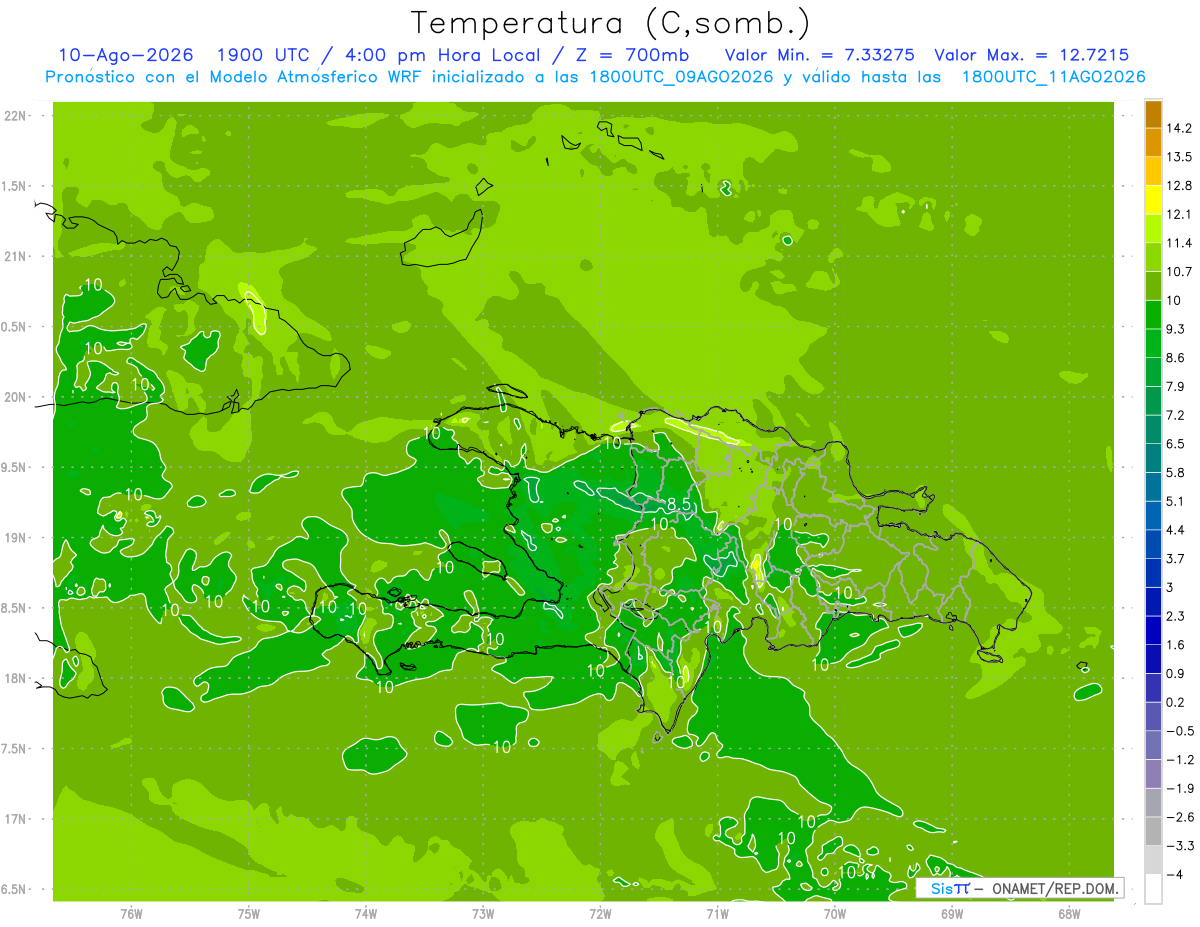Click the '22N' latitude axis label
This screenshot has height=927, width=1200.
click(x=14, y=115)
